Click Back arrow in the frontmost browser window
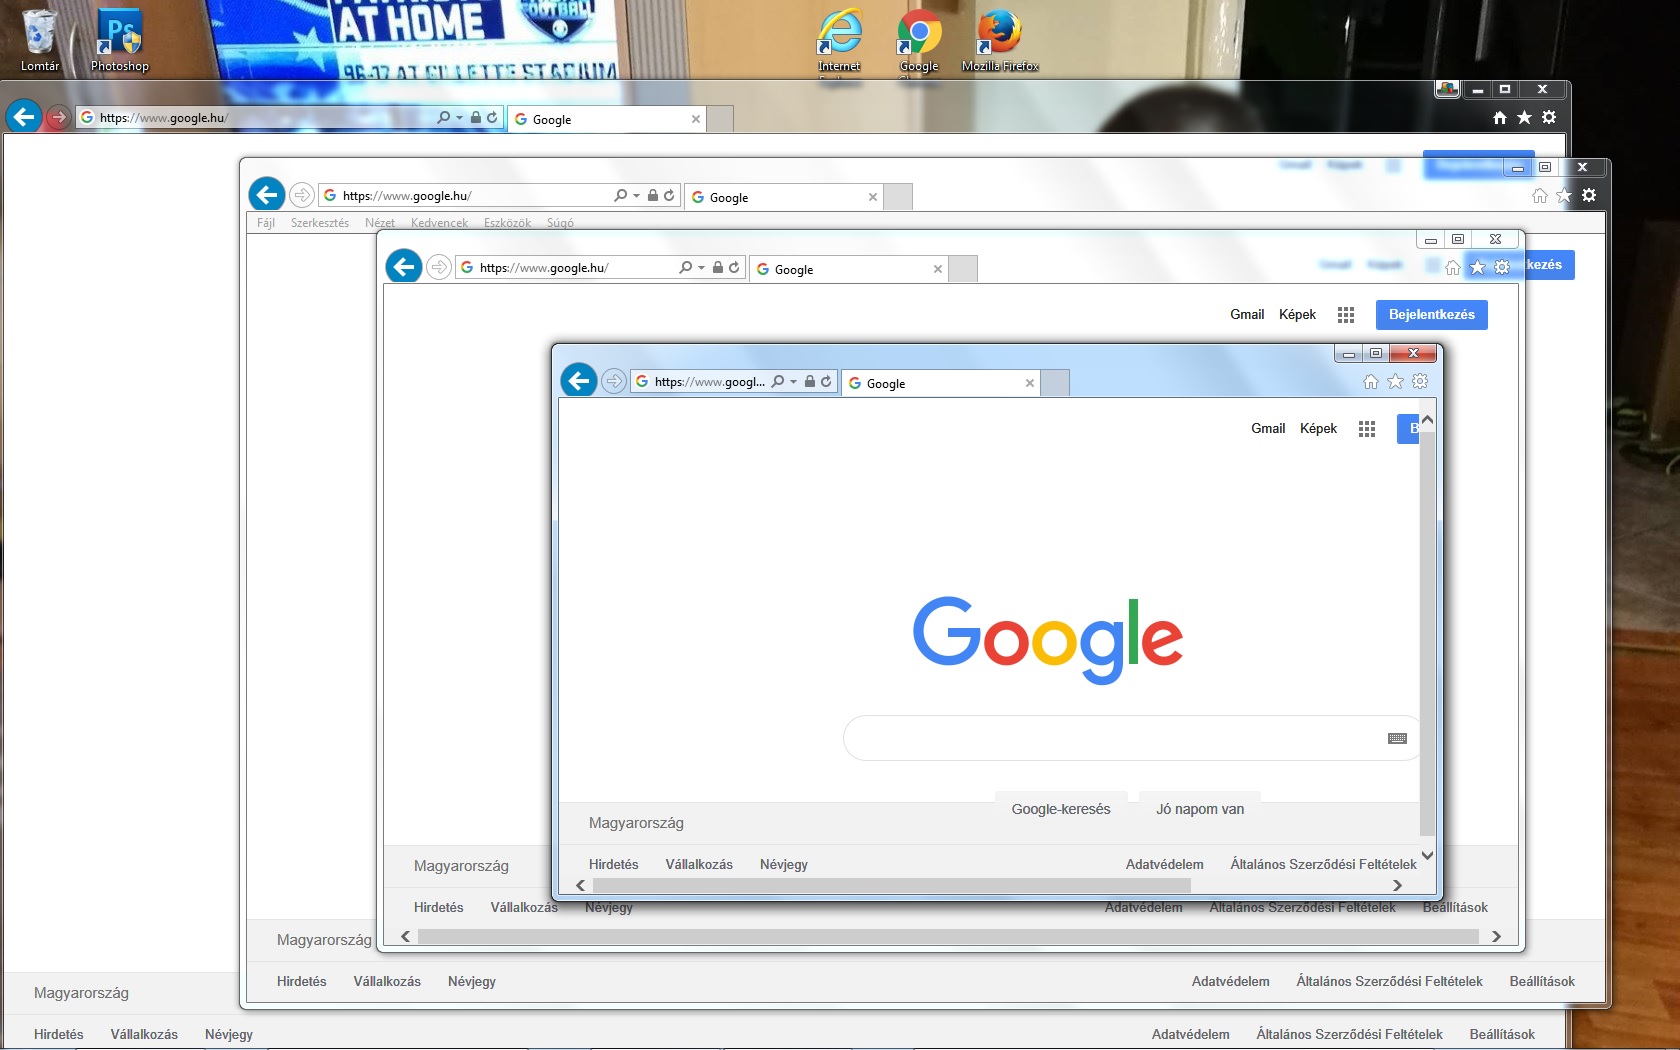This screenshot has width=1680, height=1050. [579, 380]
